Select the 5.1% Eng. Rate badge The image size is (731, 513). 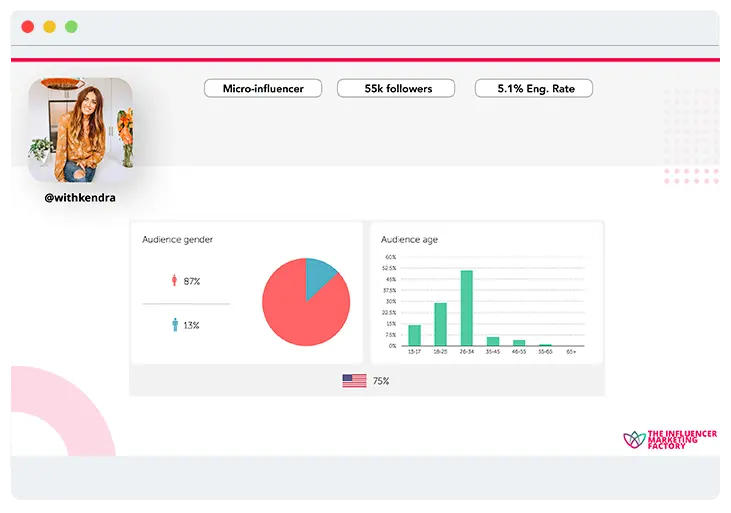pyautogui.click(x=534, y=88)
